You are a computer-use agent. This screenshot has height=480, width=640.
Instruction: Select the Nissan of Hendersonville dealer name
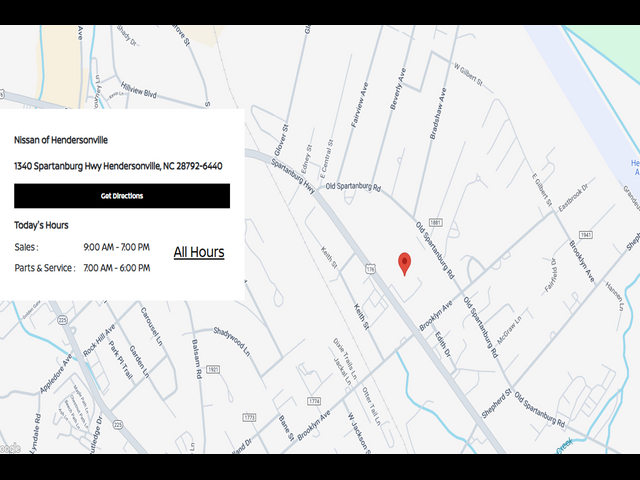tap(61, 140)
